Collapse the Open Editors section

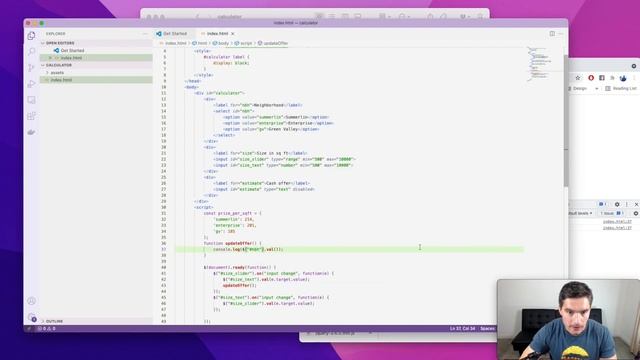pyautogui.click(x=60, y=43)
